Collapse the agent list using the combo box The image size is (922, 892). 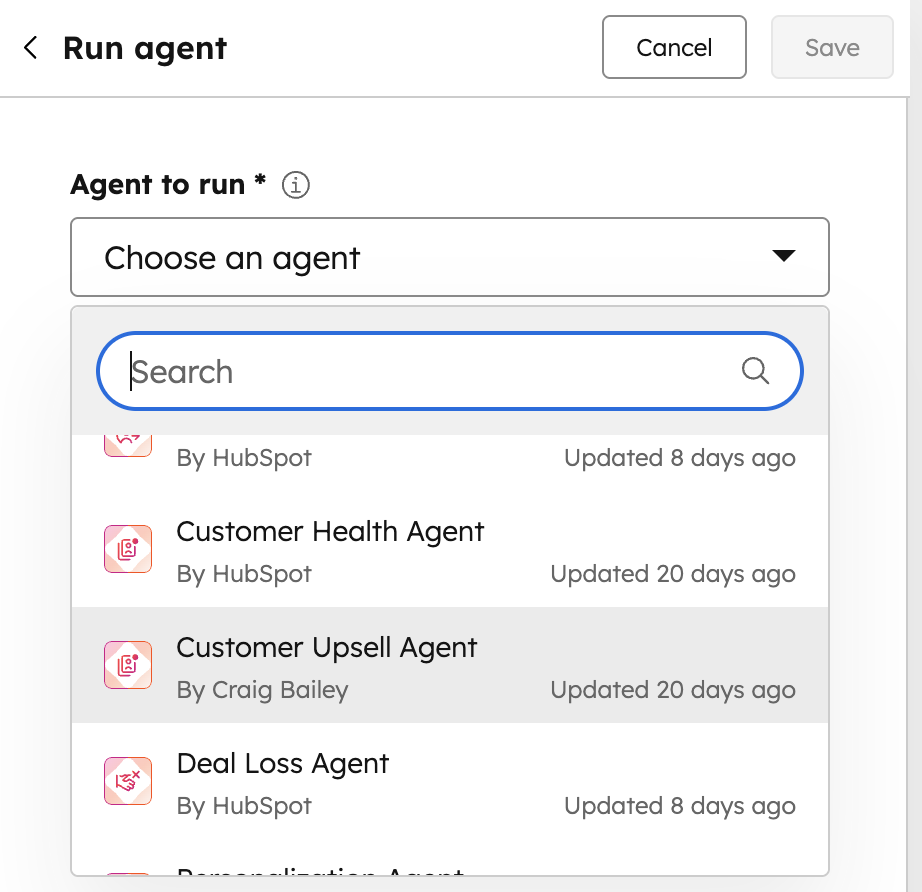pos(449,257)
